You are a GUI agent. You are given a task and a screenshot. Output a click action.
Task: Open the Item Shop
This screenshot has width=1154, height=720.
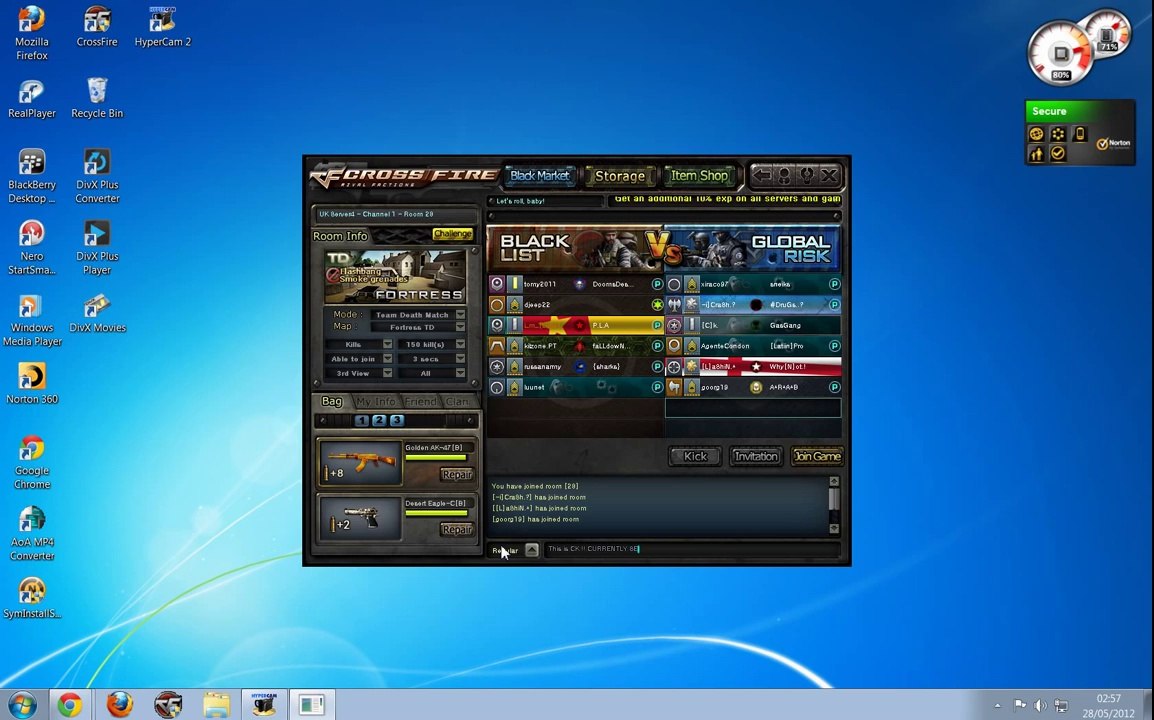coord(699,176)
